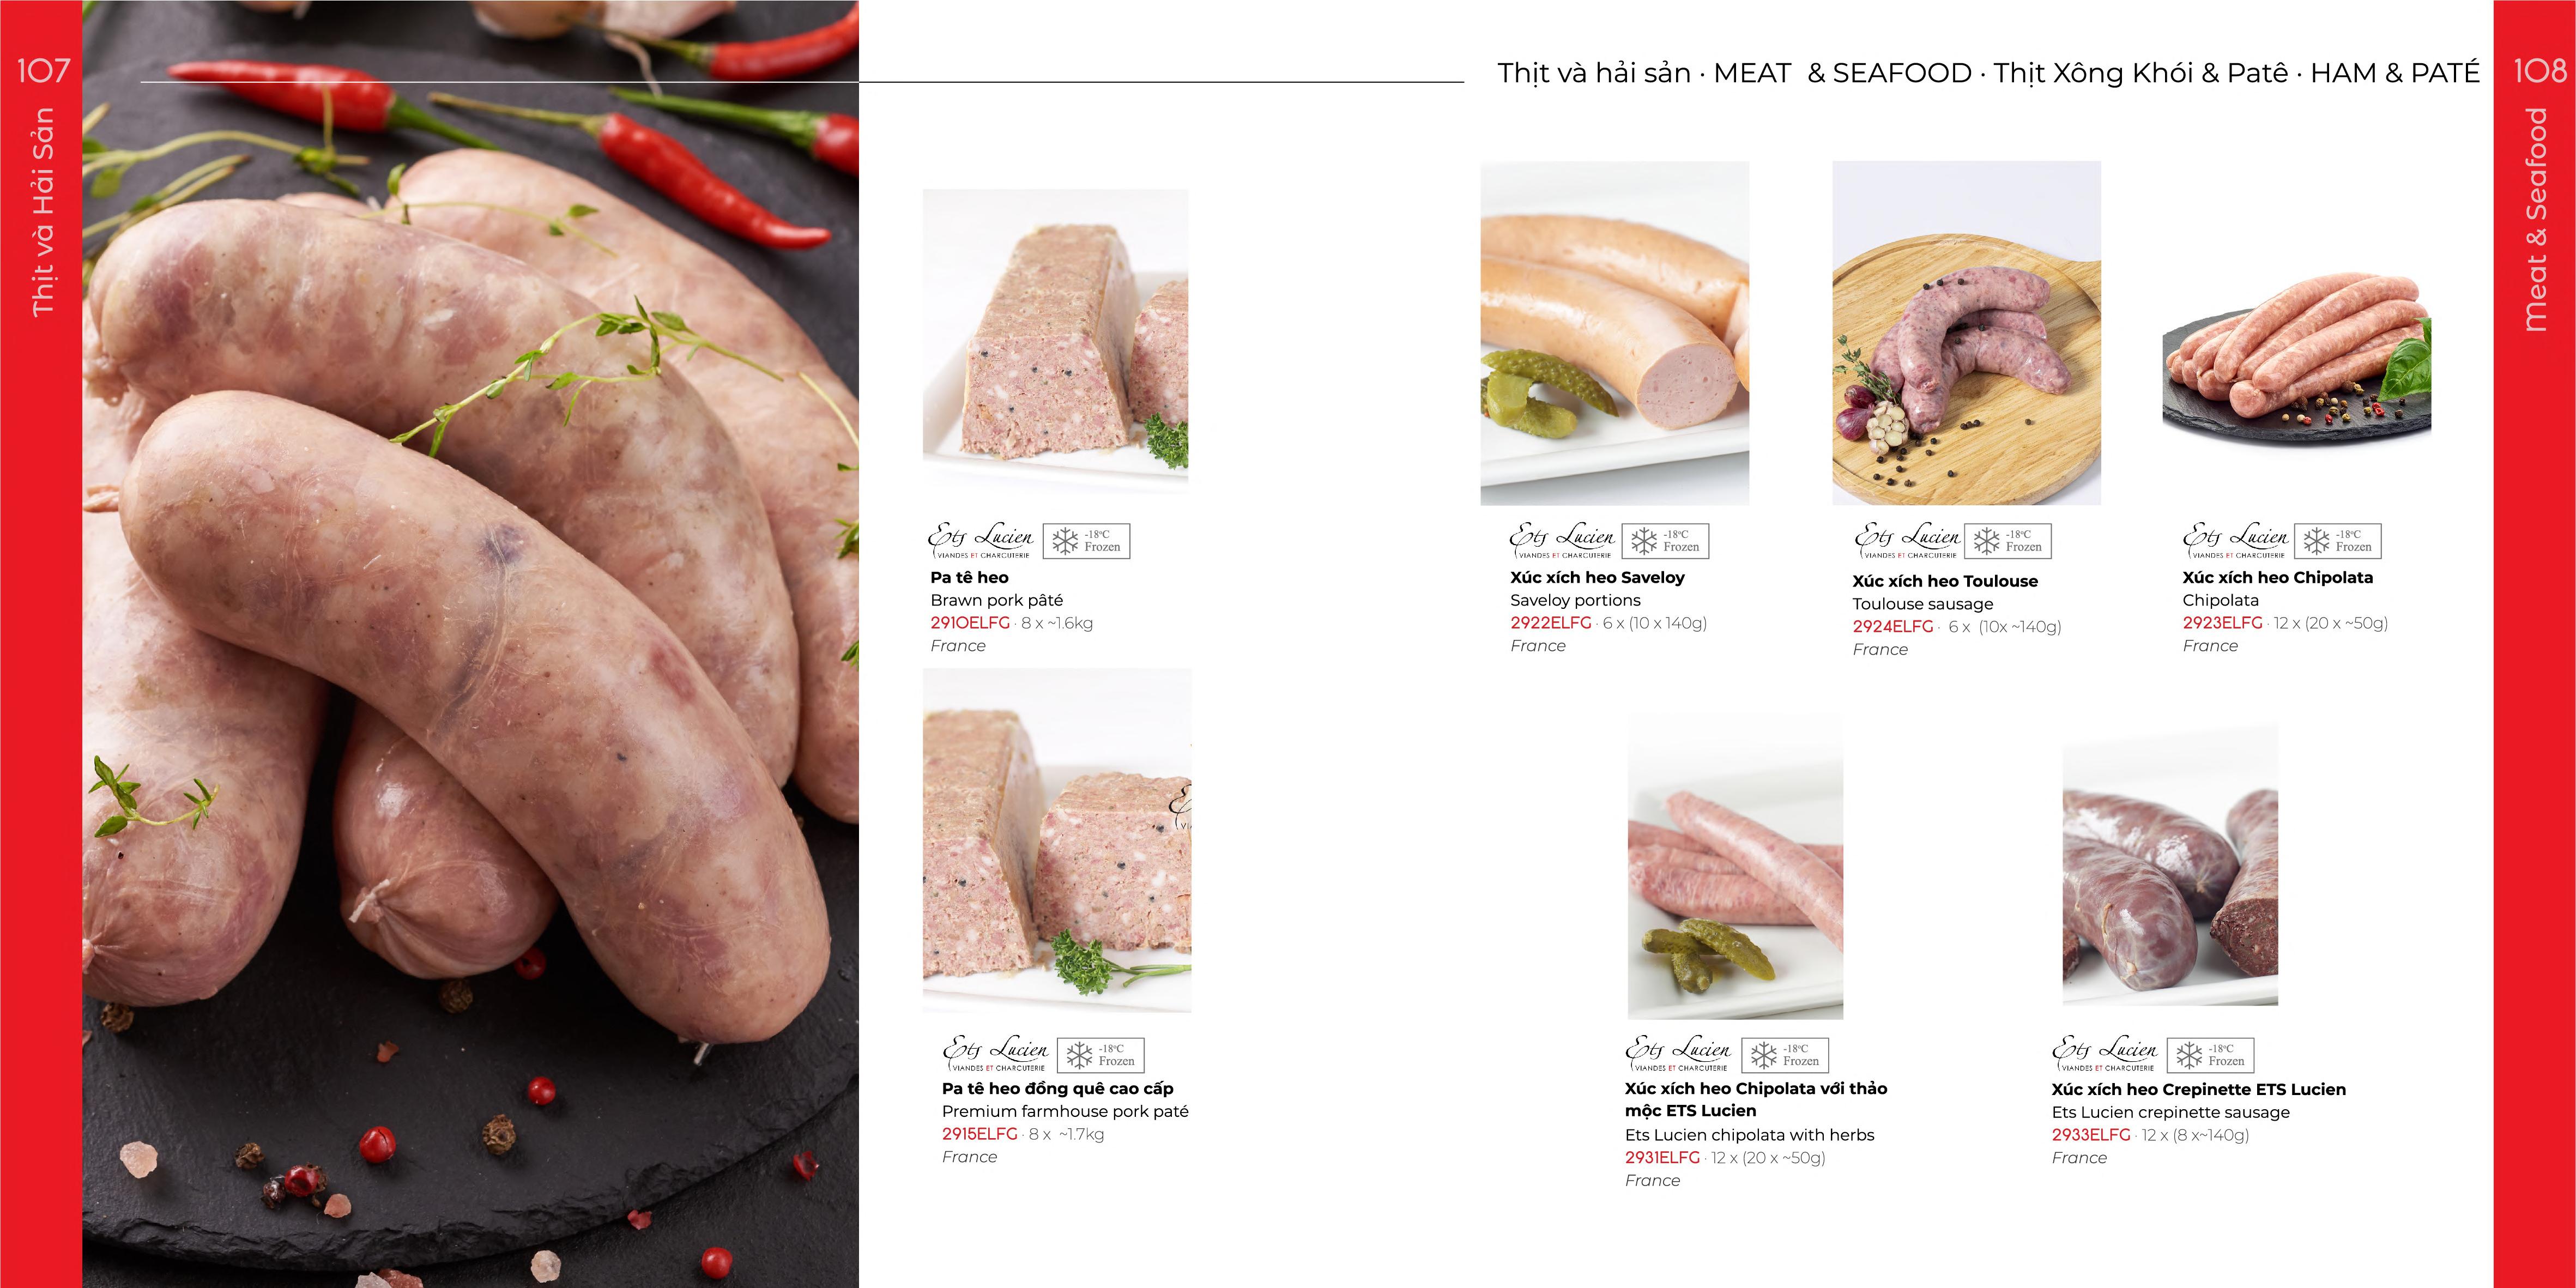This screenshot has height=1288, width=2576.
Task: Click the Frozen badge for Ets Lucien chipolata with herbs
Action: (1784, 1055)
